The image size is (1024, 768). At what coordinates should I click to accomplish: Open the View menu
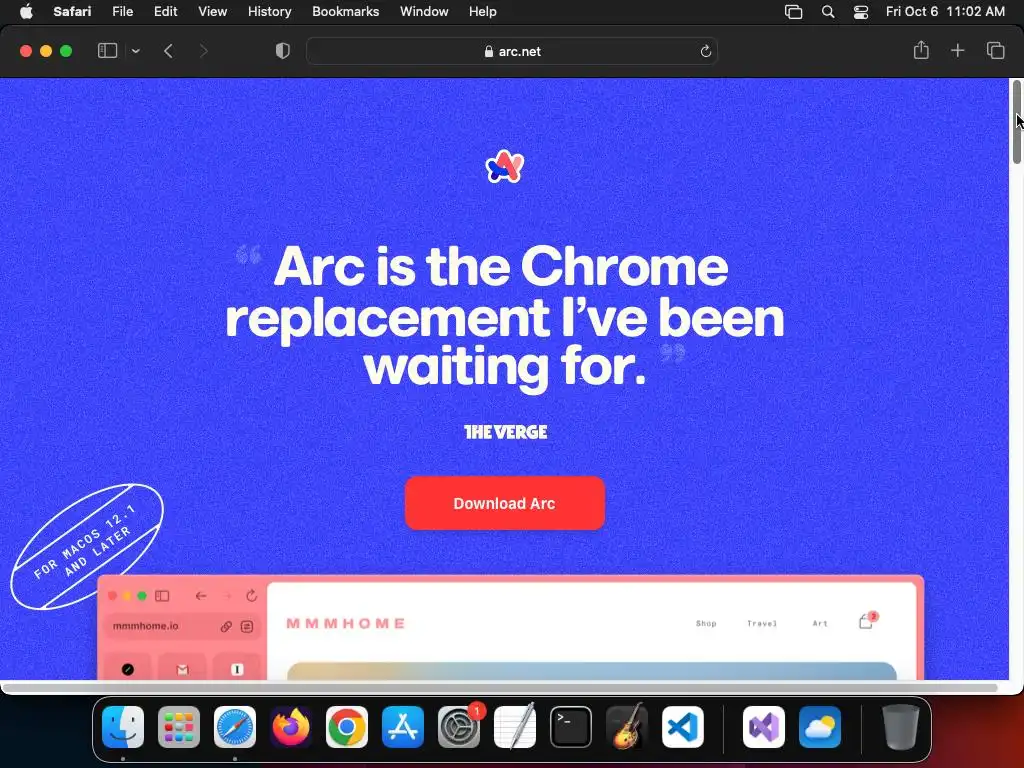212,12
